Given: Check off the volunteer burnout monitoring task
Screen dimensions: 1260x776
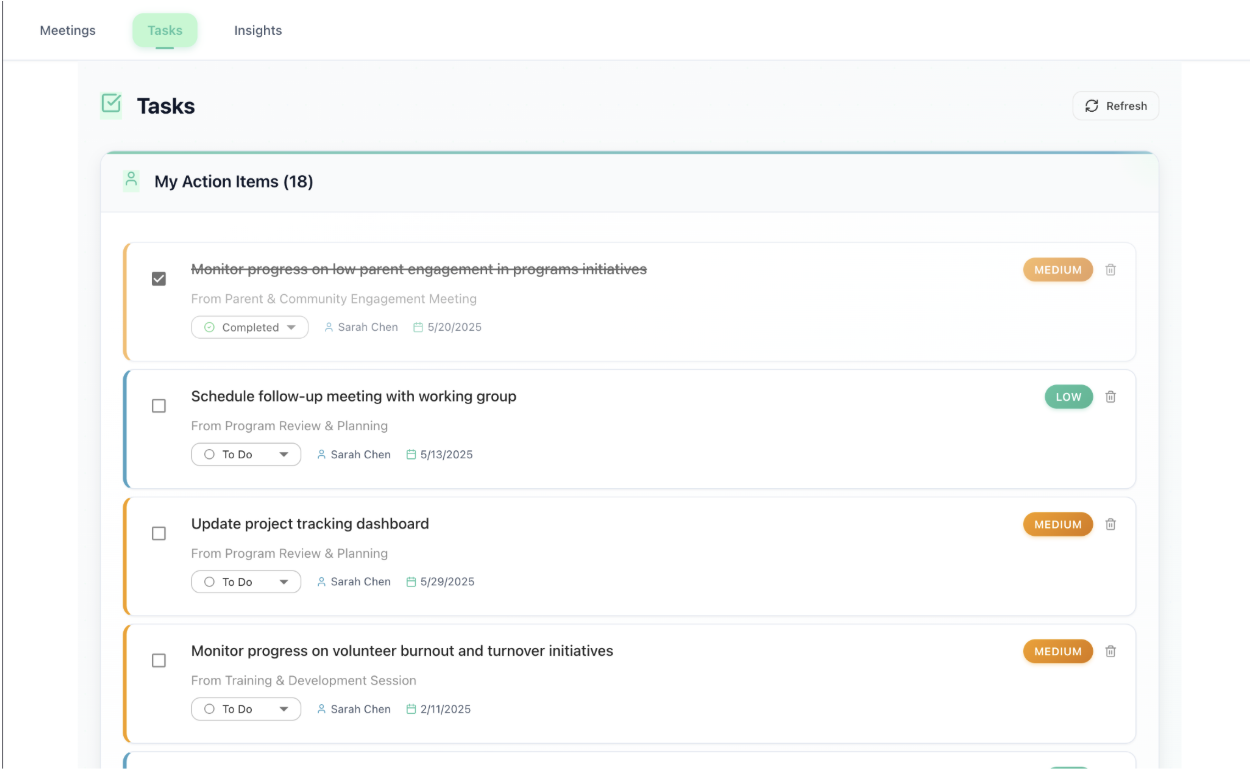Looking at the screenshot, I should click(x=159, y=660).
